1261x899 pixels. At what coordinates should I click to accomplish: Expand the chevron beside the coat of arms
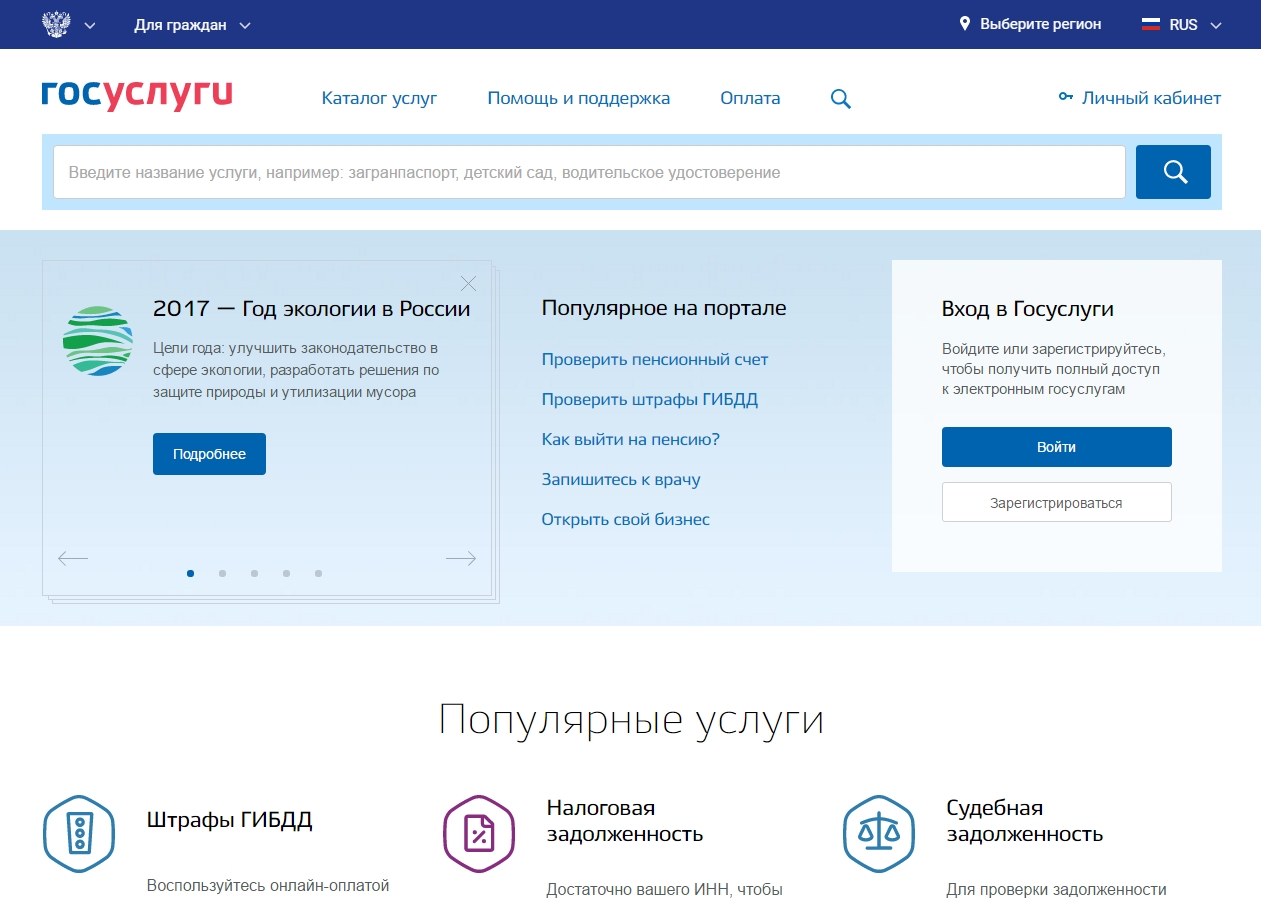(90, 25)
